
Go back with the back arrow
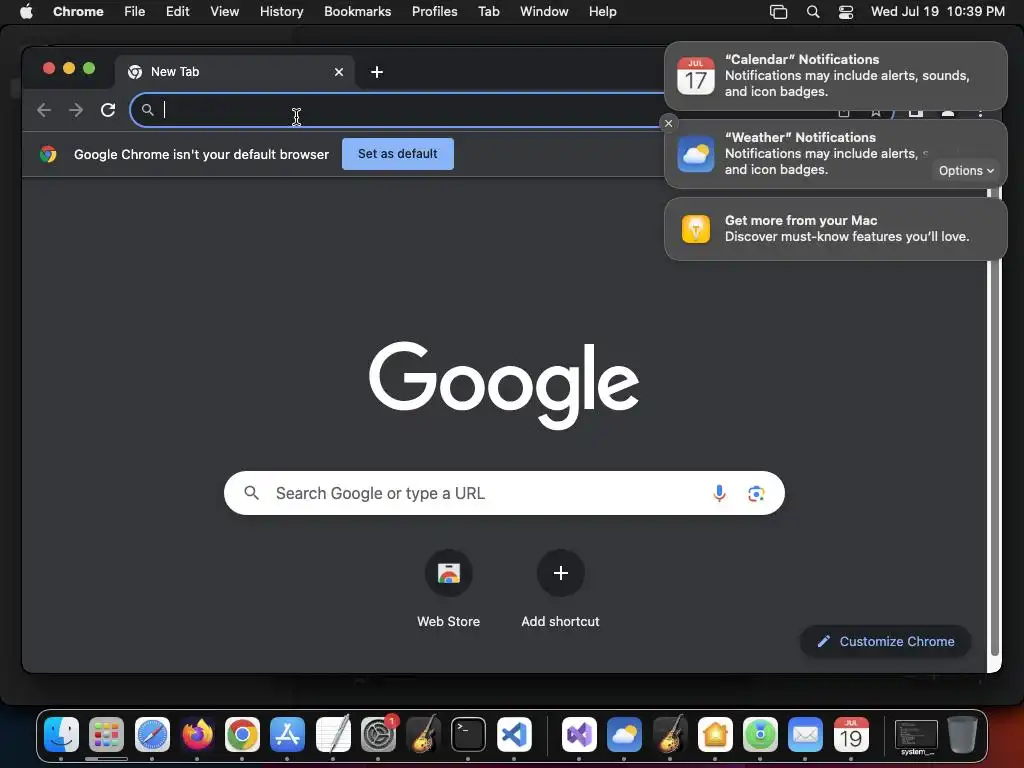click(x=44, y=110)
